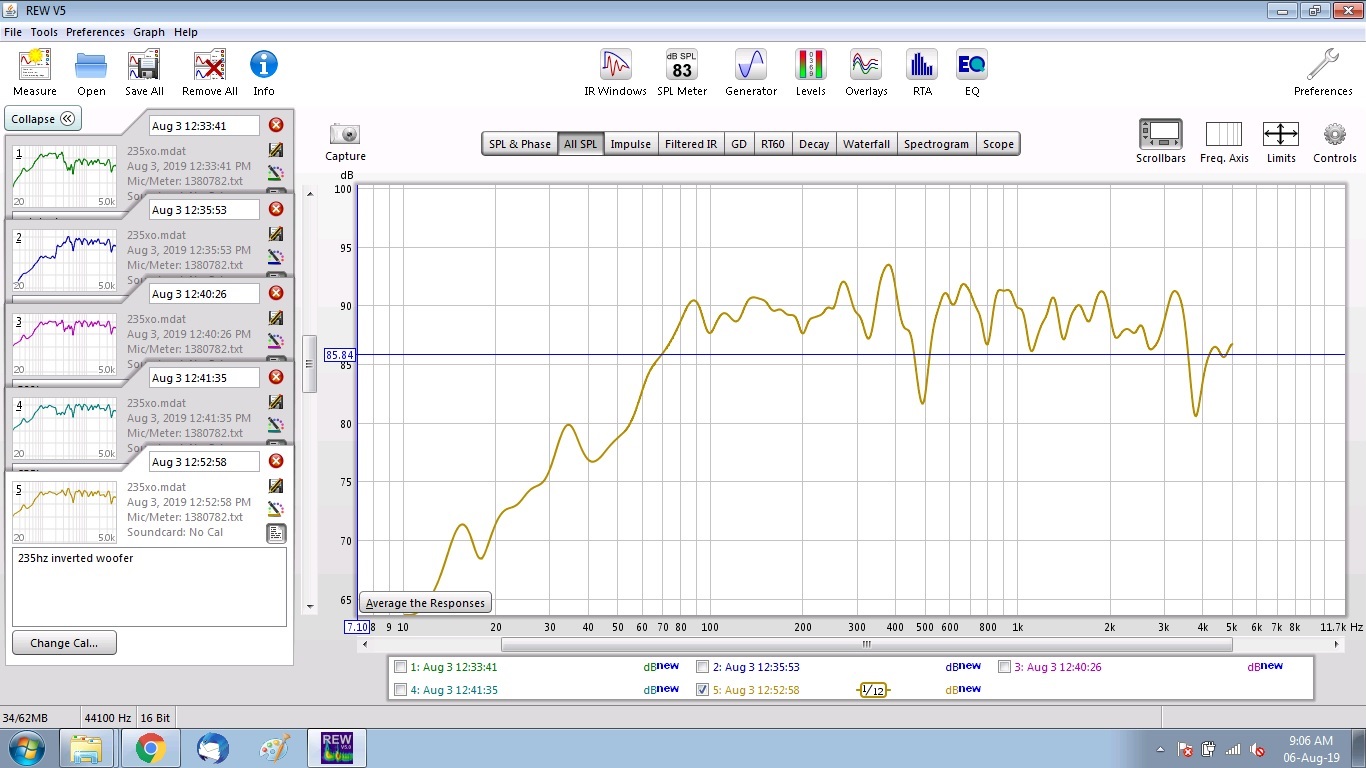Change trace colour of measurement 3
This screenshot has height=768, width=1366.
276,342
